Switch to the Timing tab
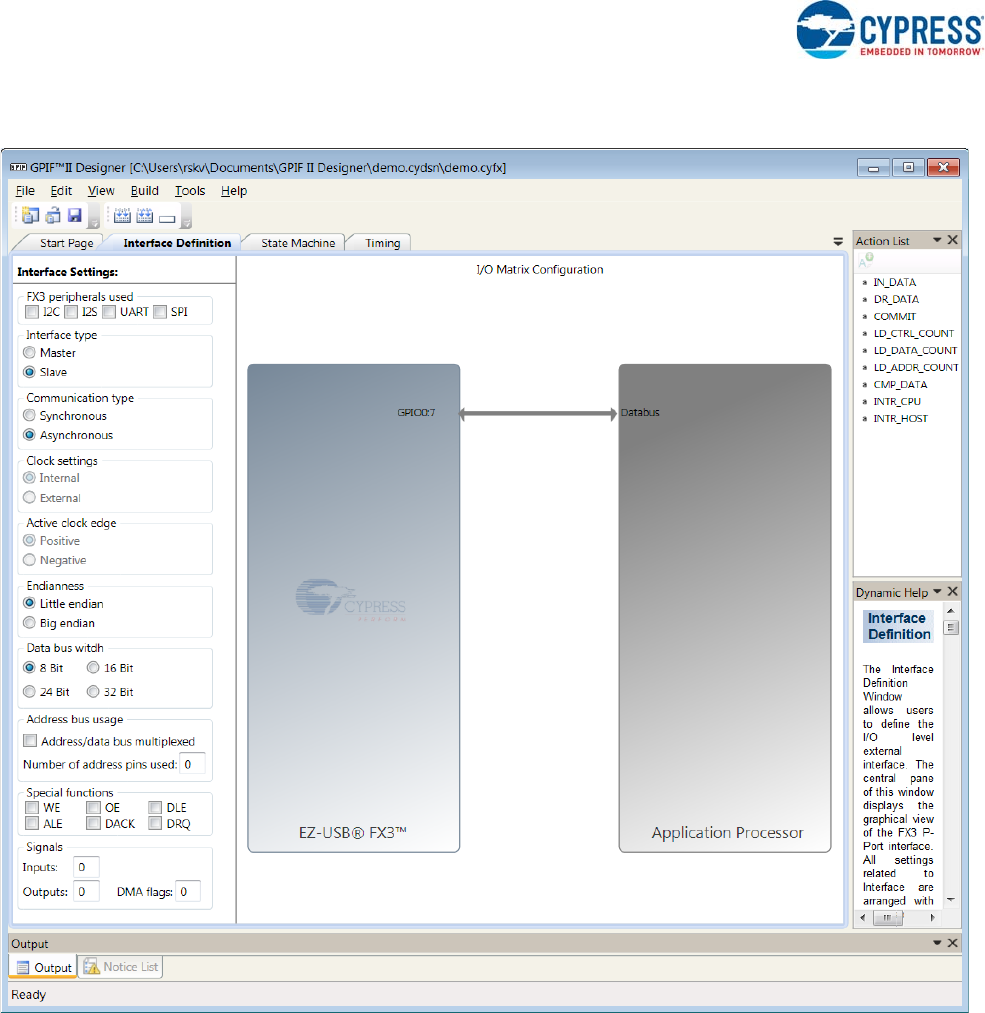985x1013 pixels. pyautogui.click(x=382, y=243)
